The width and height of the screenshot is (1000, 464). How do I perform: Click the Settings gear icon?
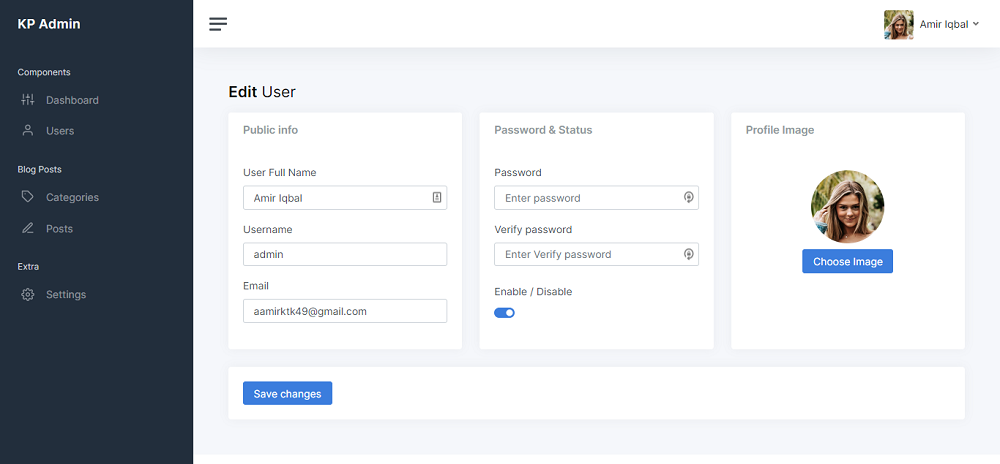coord(27,294)
